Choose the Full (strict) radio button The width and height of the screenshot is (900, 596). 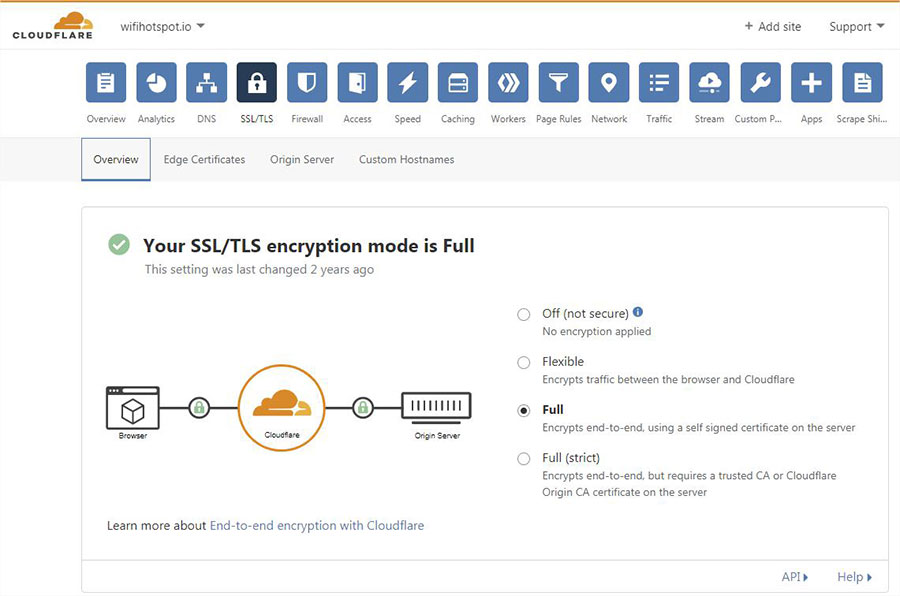(524, 459)
